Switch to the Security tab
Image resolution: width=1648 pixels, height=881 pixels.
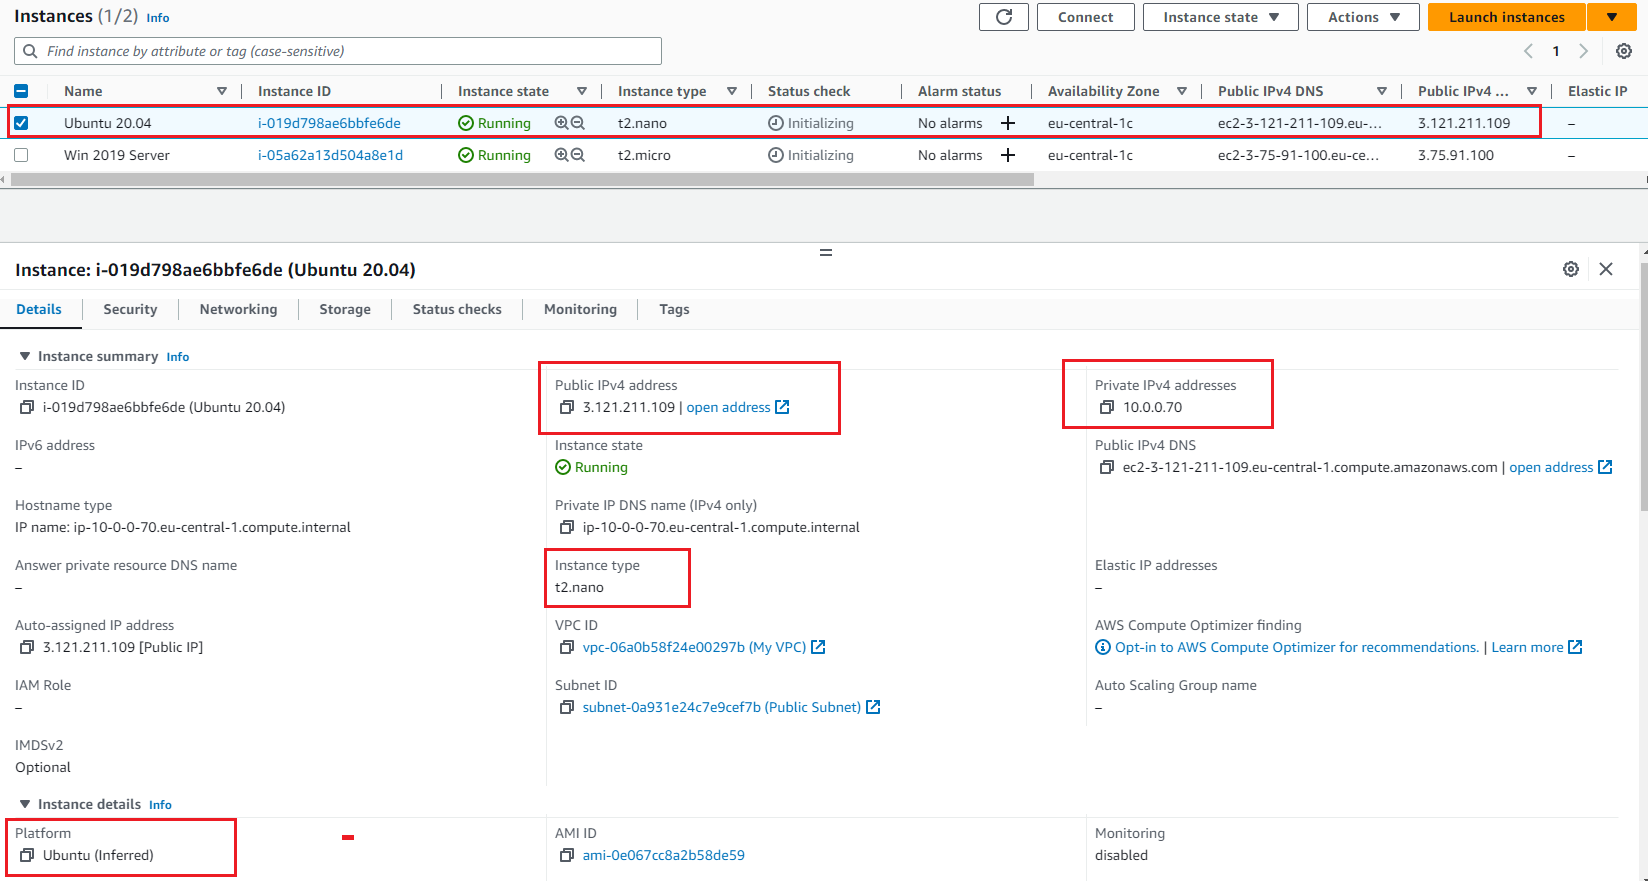[x=130, y=309]
